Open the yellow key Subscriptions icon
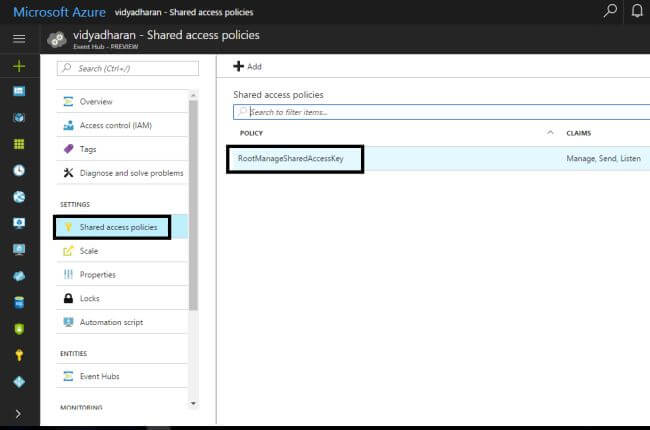 pyautogui.click(x=19, y=355)
